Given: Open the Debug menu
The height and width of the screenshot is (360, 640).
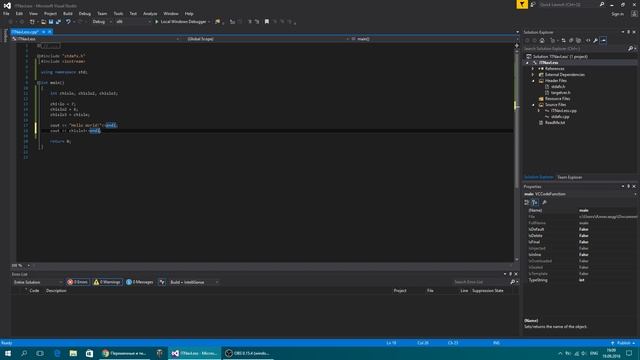Looking at the screenshot, I should click(85, 13).
